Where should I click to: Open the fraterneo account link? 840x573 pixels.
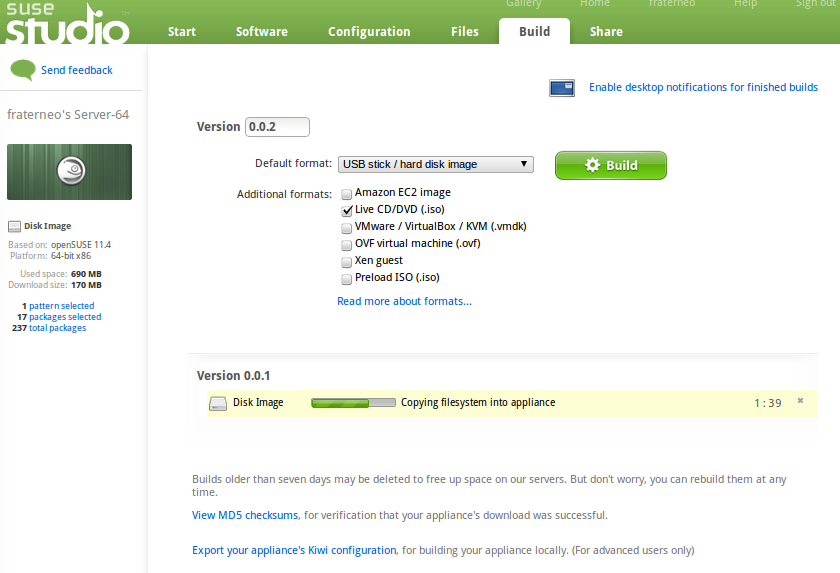click(x=672, y=4)
